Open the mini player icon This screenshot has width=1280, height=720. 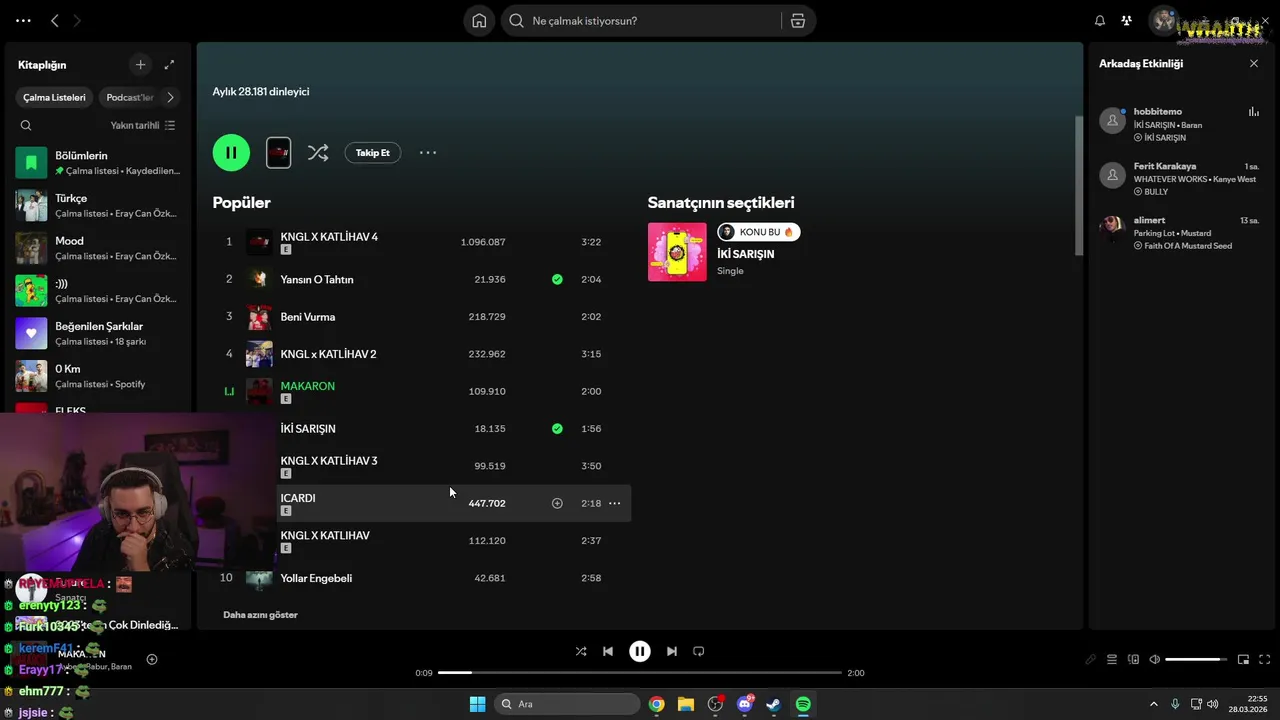tap(1244, 660)
